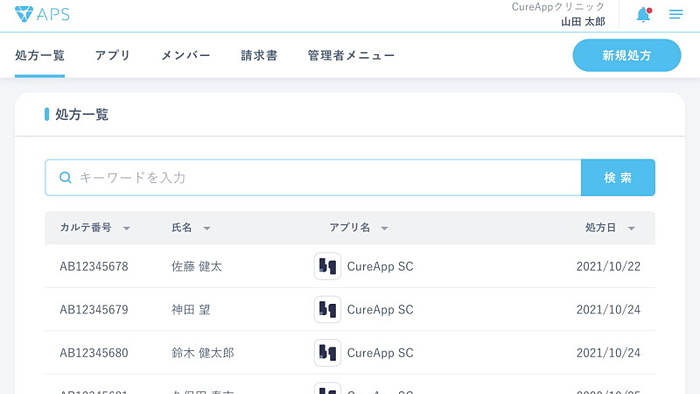Select patient name 鈴木 健太郎
700x394 pixels.
(203, 353)
